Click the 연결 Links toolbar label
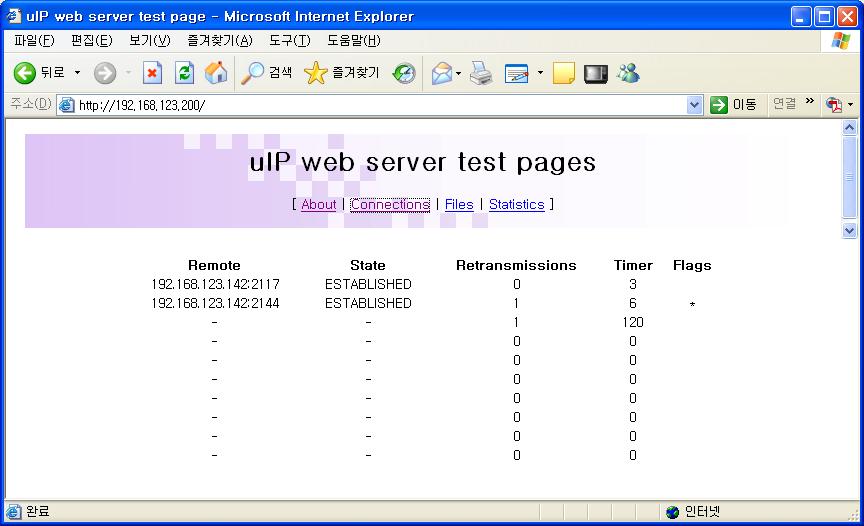 click(785, 104)
